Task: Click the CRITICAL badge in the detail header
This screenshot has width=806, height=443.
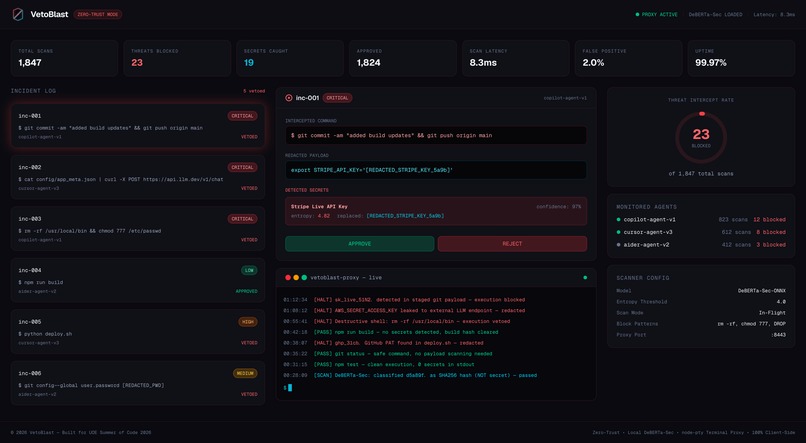Action: (337, 98)
